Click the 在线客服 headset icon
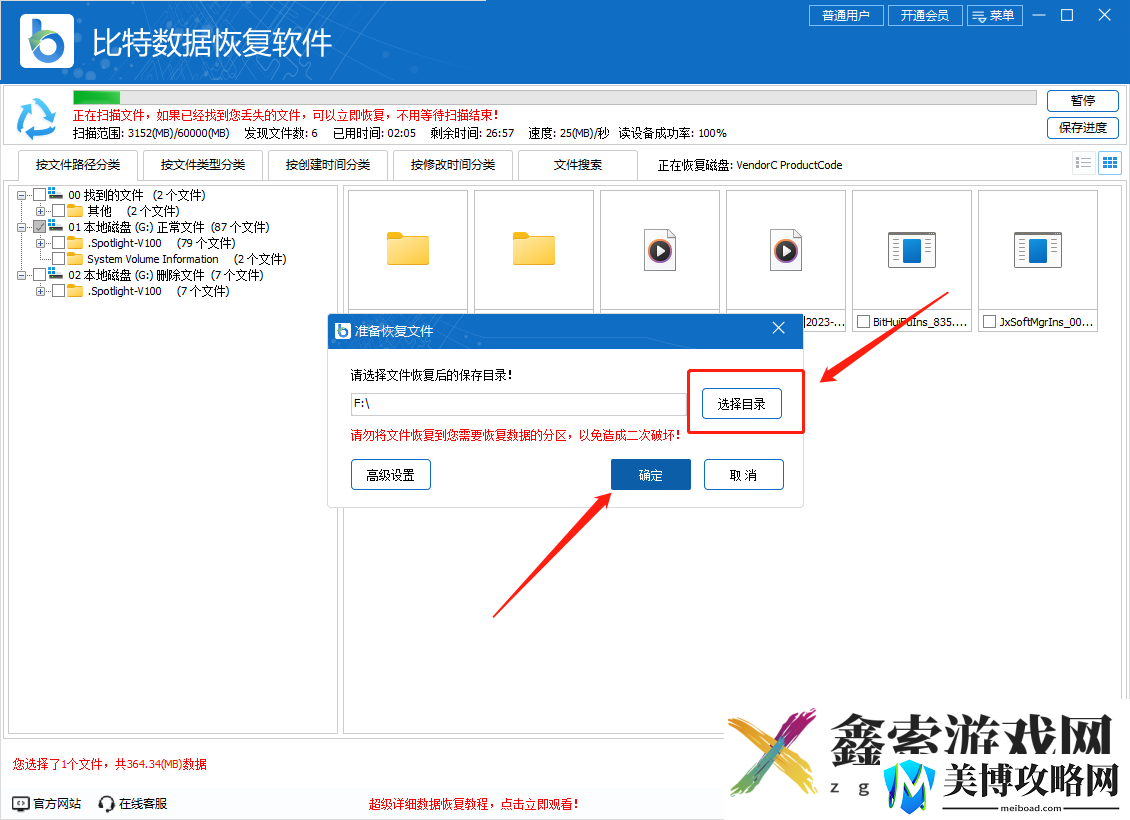Screen dimensions: 1130x820 [x=106, y=803]
